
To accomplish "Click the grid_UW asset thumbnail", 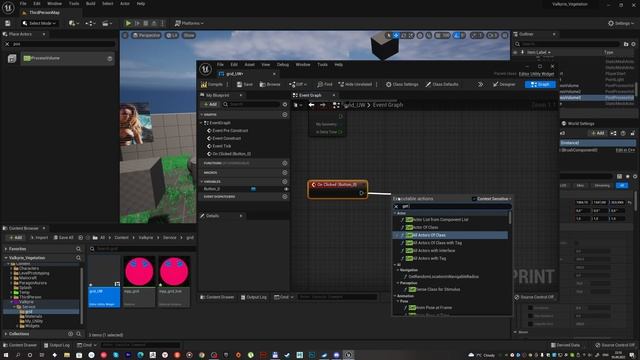I will click(x=104, y=282).
